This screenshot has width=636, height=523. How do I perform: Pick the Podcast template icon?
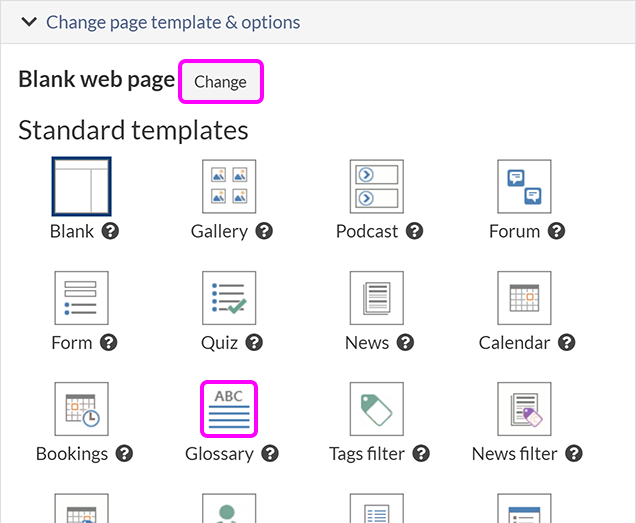click(377, 186)
